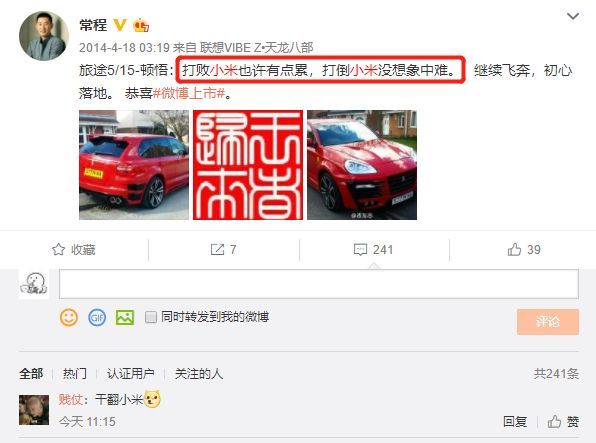596x443 pixels.
Task: View the red car rear photo
Action: 134,165
